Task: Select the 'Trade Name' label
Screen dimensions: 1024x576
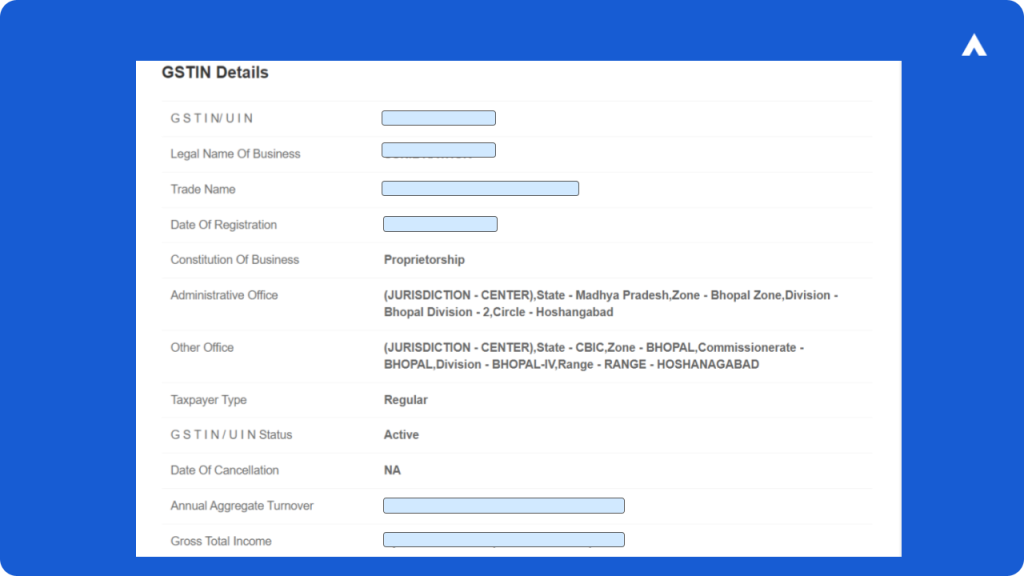Action: (x=202, y=189)
